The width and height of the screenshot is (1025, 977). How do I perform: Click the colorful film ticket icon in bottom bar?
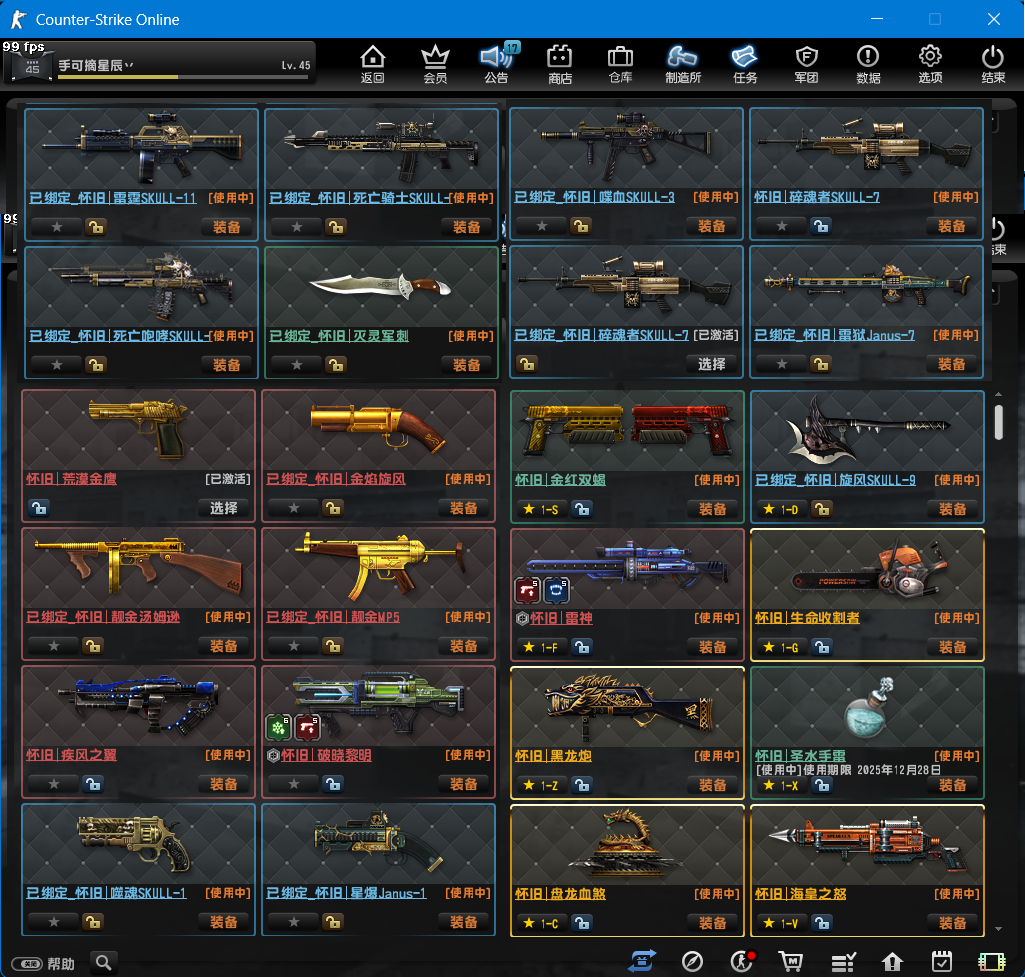click(x=992, y=962)
